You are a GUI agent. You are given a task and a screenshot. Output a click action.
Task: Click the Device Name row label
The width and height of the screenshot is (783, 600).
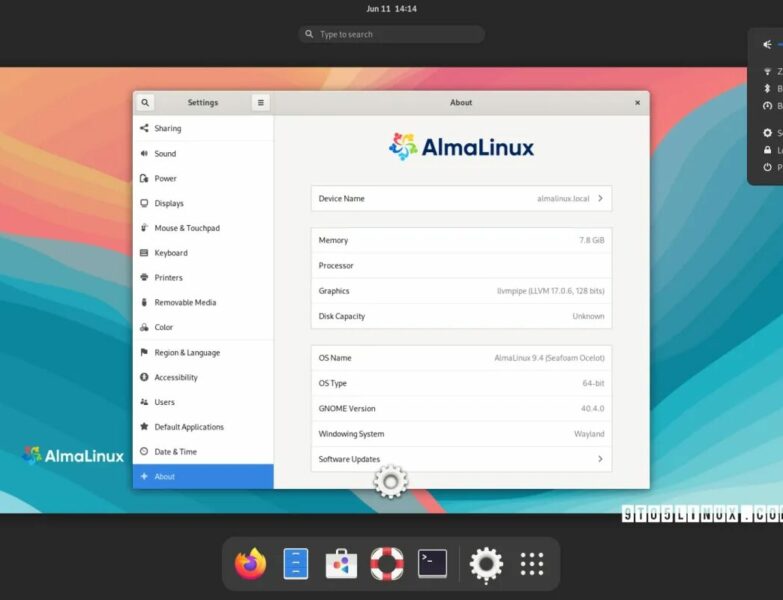342,199
